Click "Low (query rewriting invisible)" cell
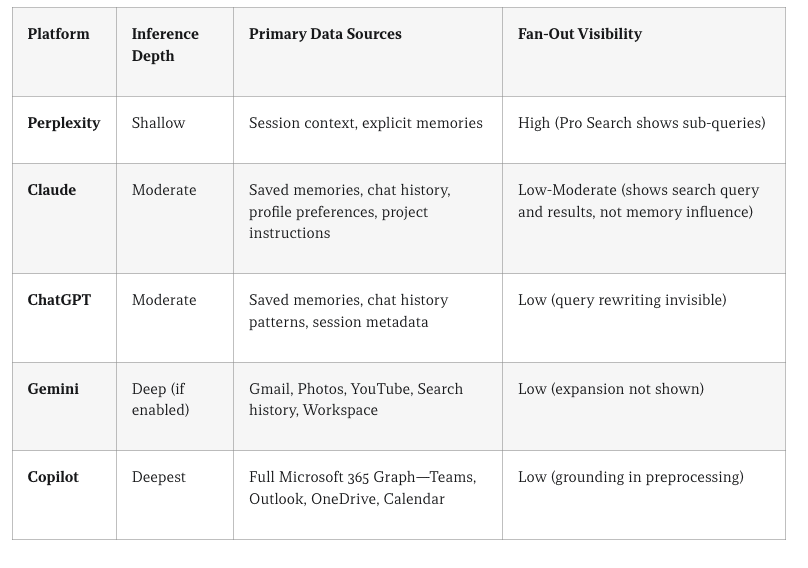Viewport: 808px width, 568px height. coord(622,300)
